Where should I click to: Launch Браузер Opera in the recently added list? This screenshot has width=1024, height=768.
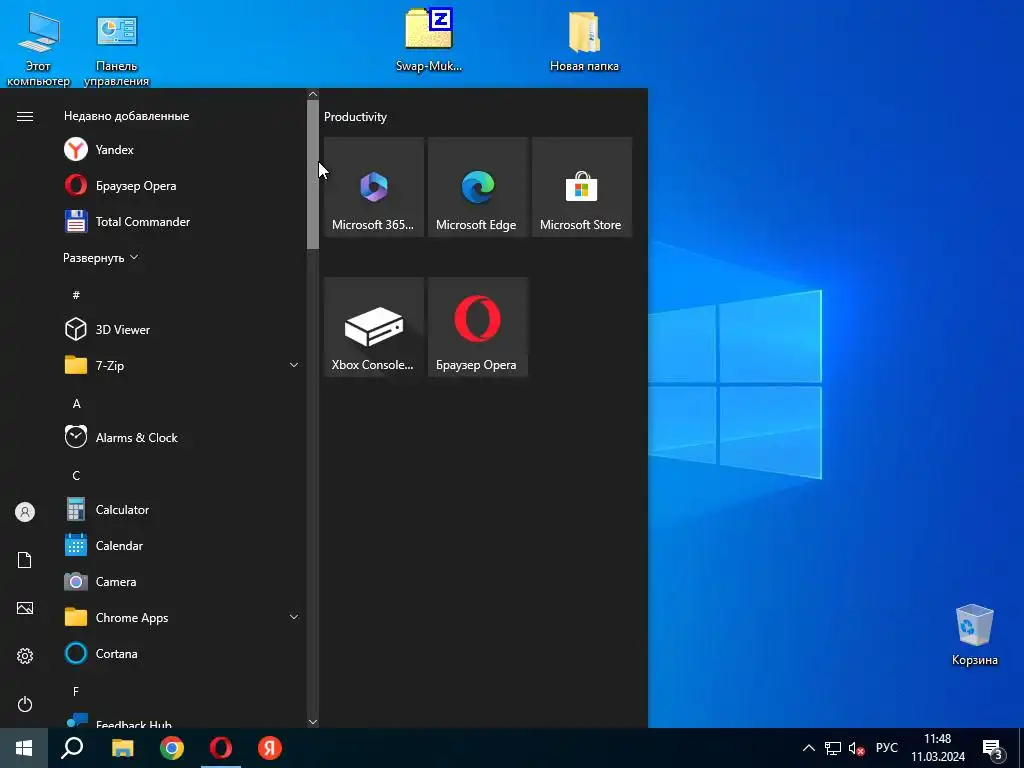pyautogui.click(x=180, y=185)
